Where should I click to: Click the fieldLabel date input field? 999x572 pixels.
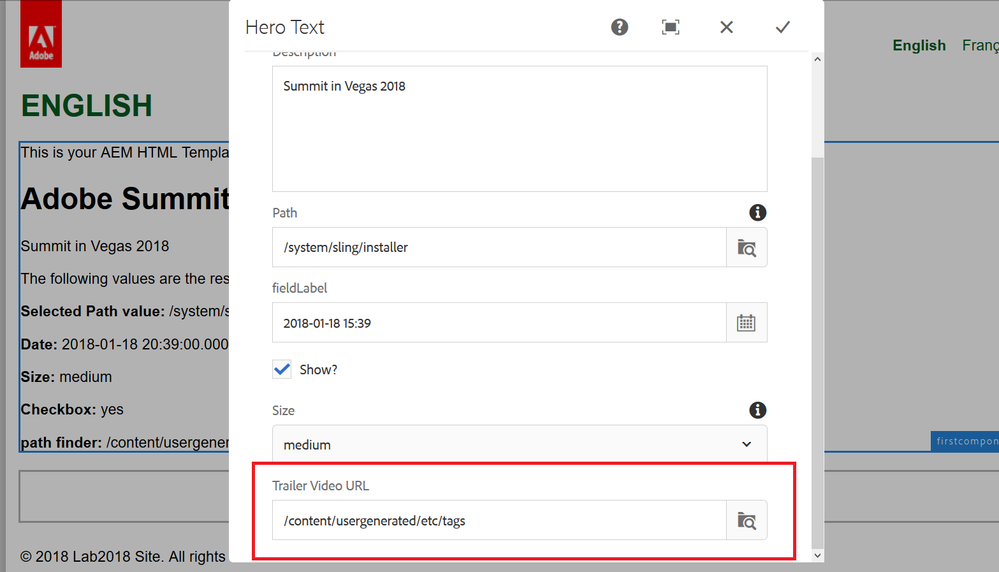498,323
